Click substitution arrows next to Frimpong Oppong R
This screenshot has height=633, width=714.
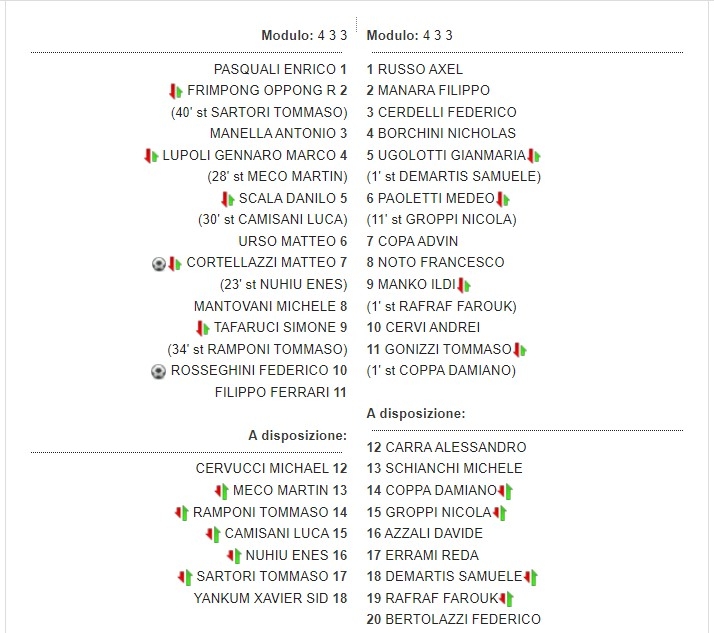pos(176,91)
